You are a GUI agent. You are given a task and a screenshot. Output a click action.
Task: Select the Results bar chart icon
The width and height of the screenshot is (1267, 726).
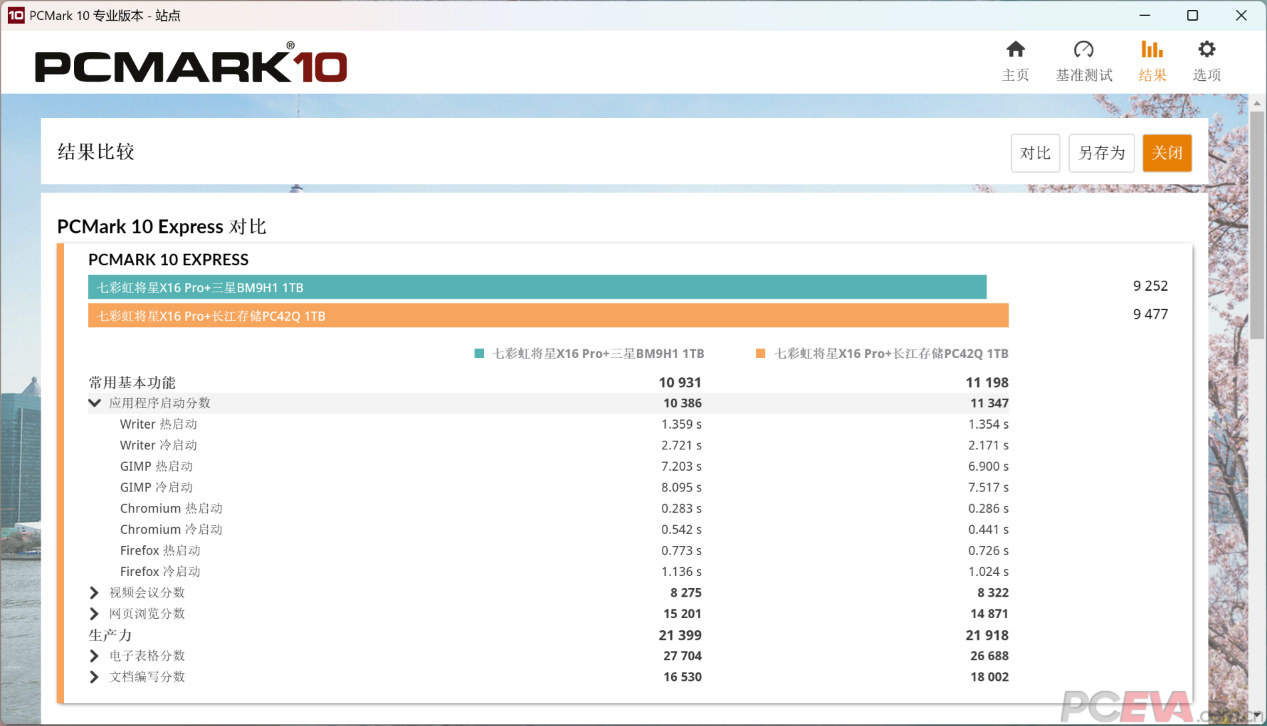coord(1152,50)
